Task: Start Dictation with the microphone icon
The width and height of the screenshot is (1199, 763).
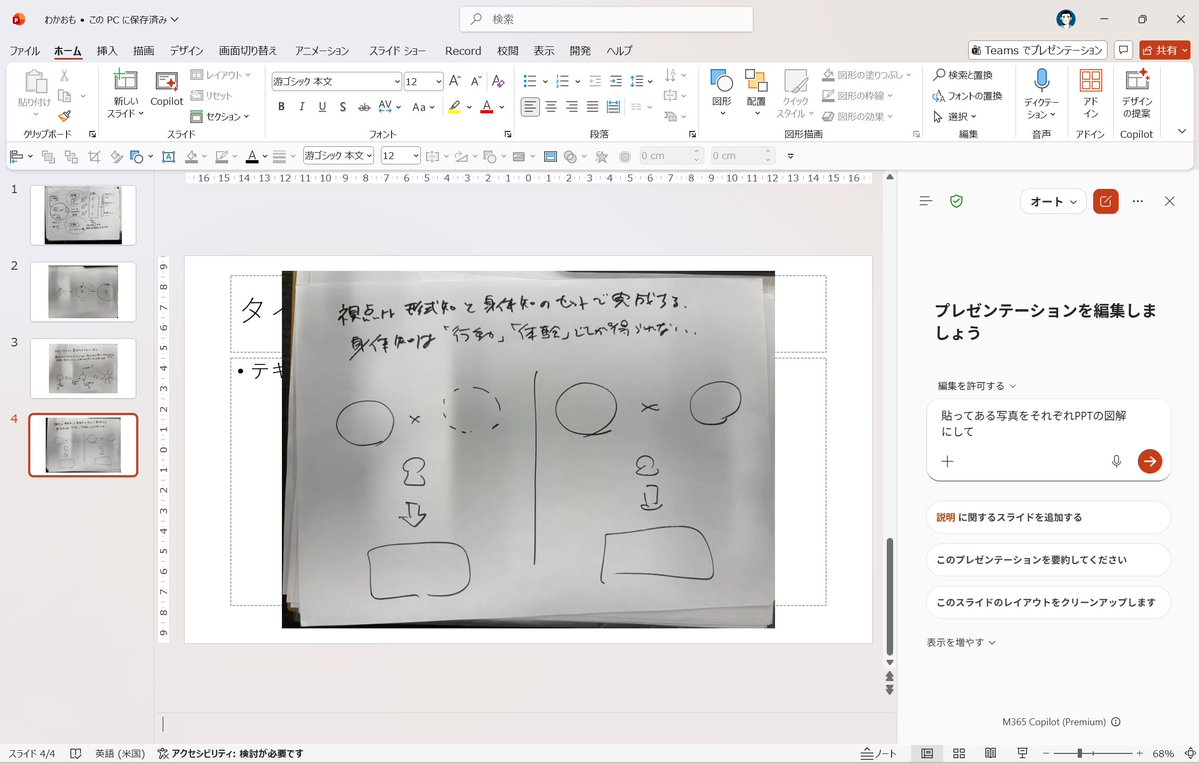Action: [x=1041, y=80]
